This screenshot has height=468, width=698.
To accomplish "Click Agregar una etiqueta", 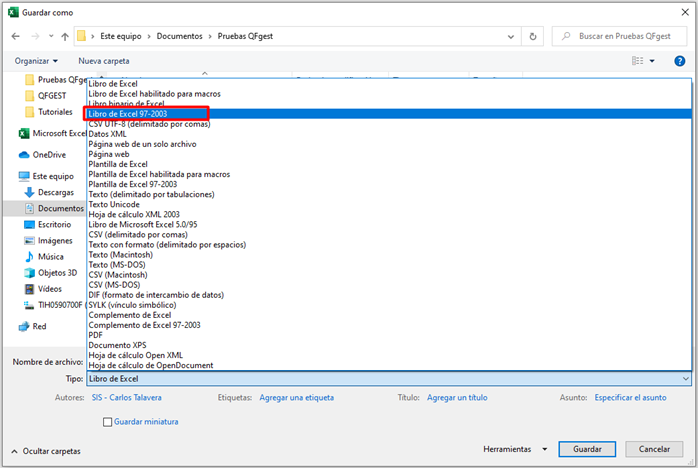I will [x=296, y=398].
